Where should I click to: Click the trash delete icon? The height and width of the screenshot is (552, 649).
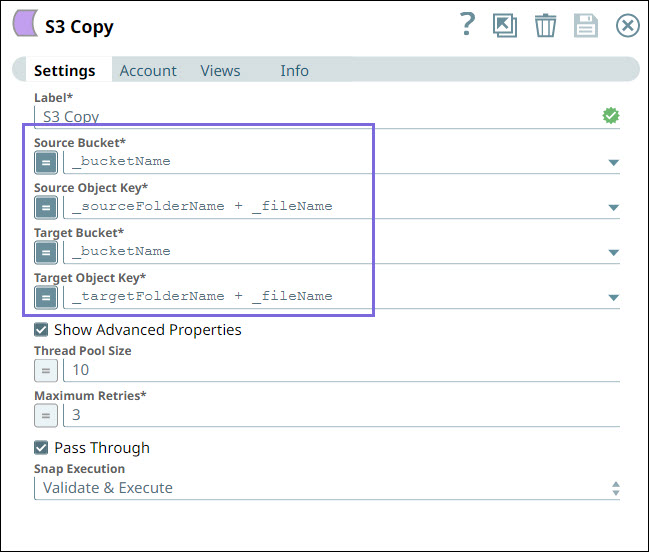pos(545,26)
